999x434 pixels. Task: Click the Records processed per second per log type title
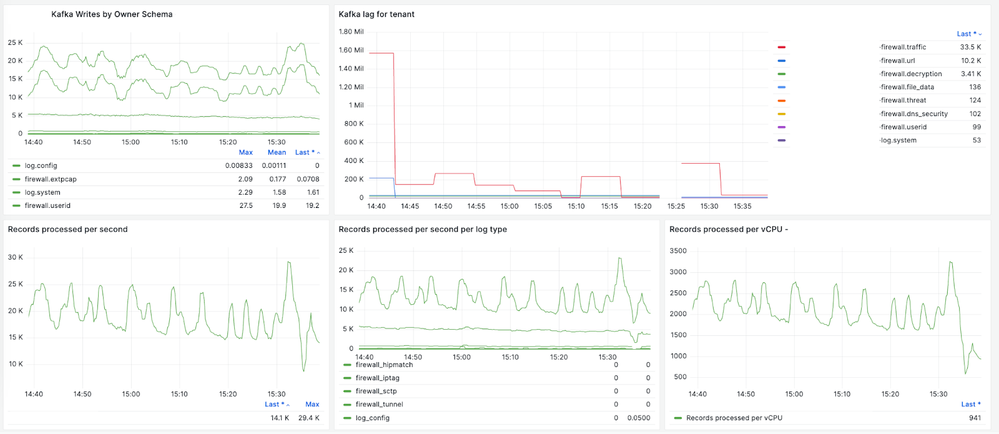[432, 229]
